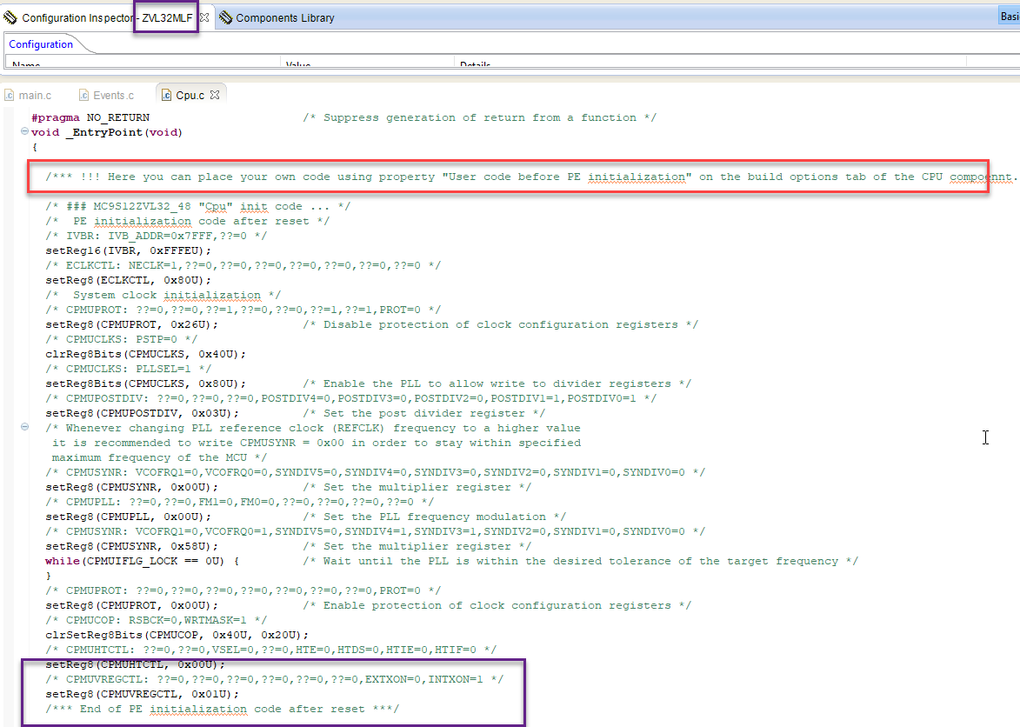Click 'Wait until the PLL is within' comment
Viewport: 1020px width, 727px height.
580,561
